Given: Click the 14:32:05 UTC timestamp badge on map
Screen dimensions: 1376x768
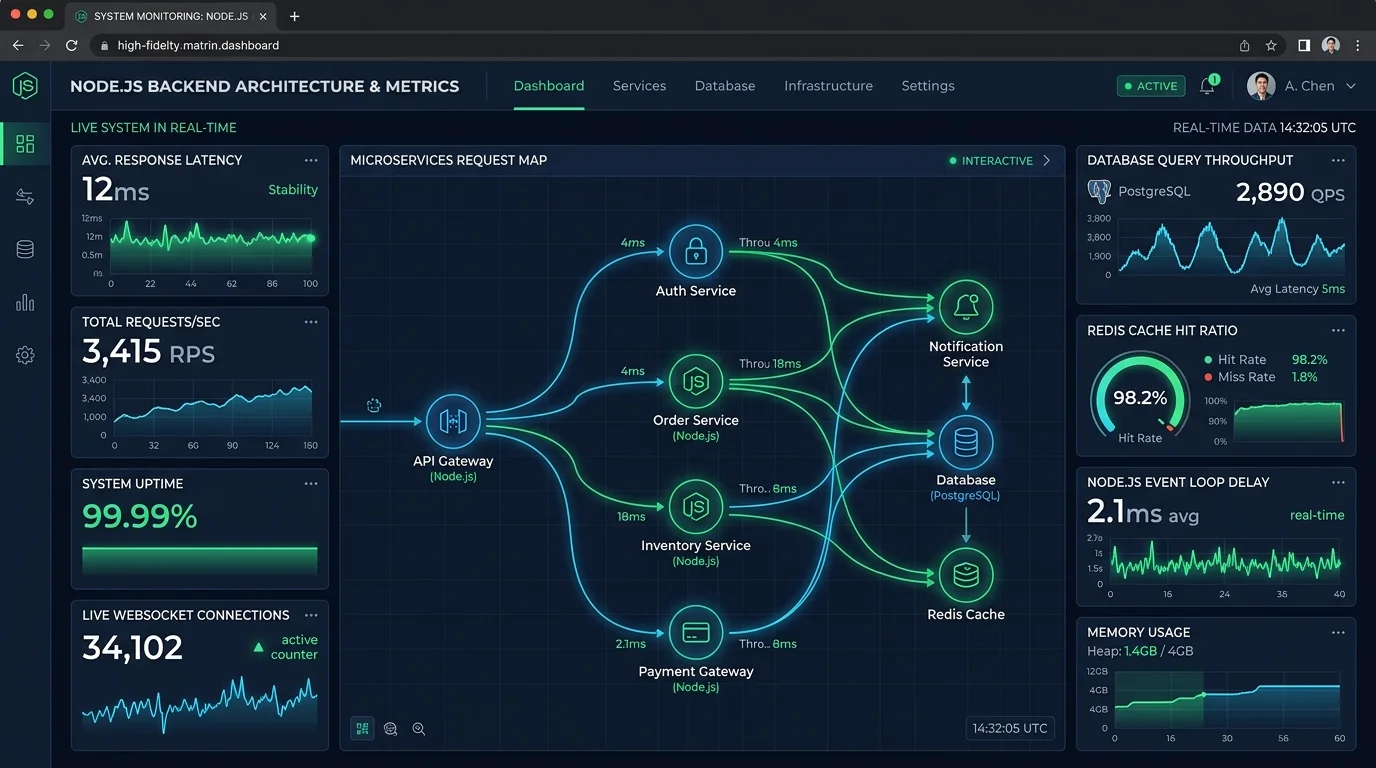Looking at the screenshot, I should (1010, 728).
